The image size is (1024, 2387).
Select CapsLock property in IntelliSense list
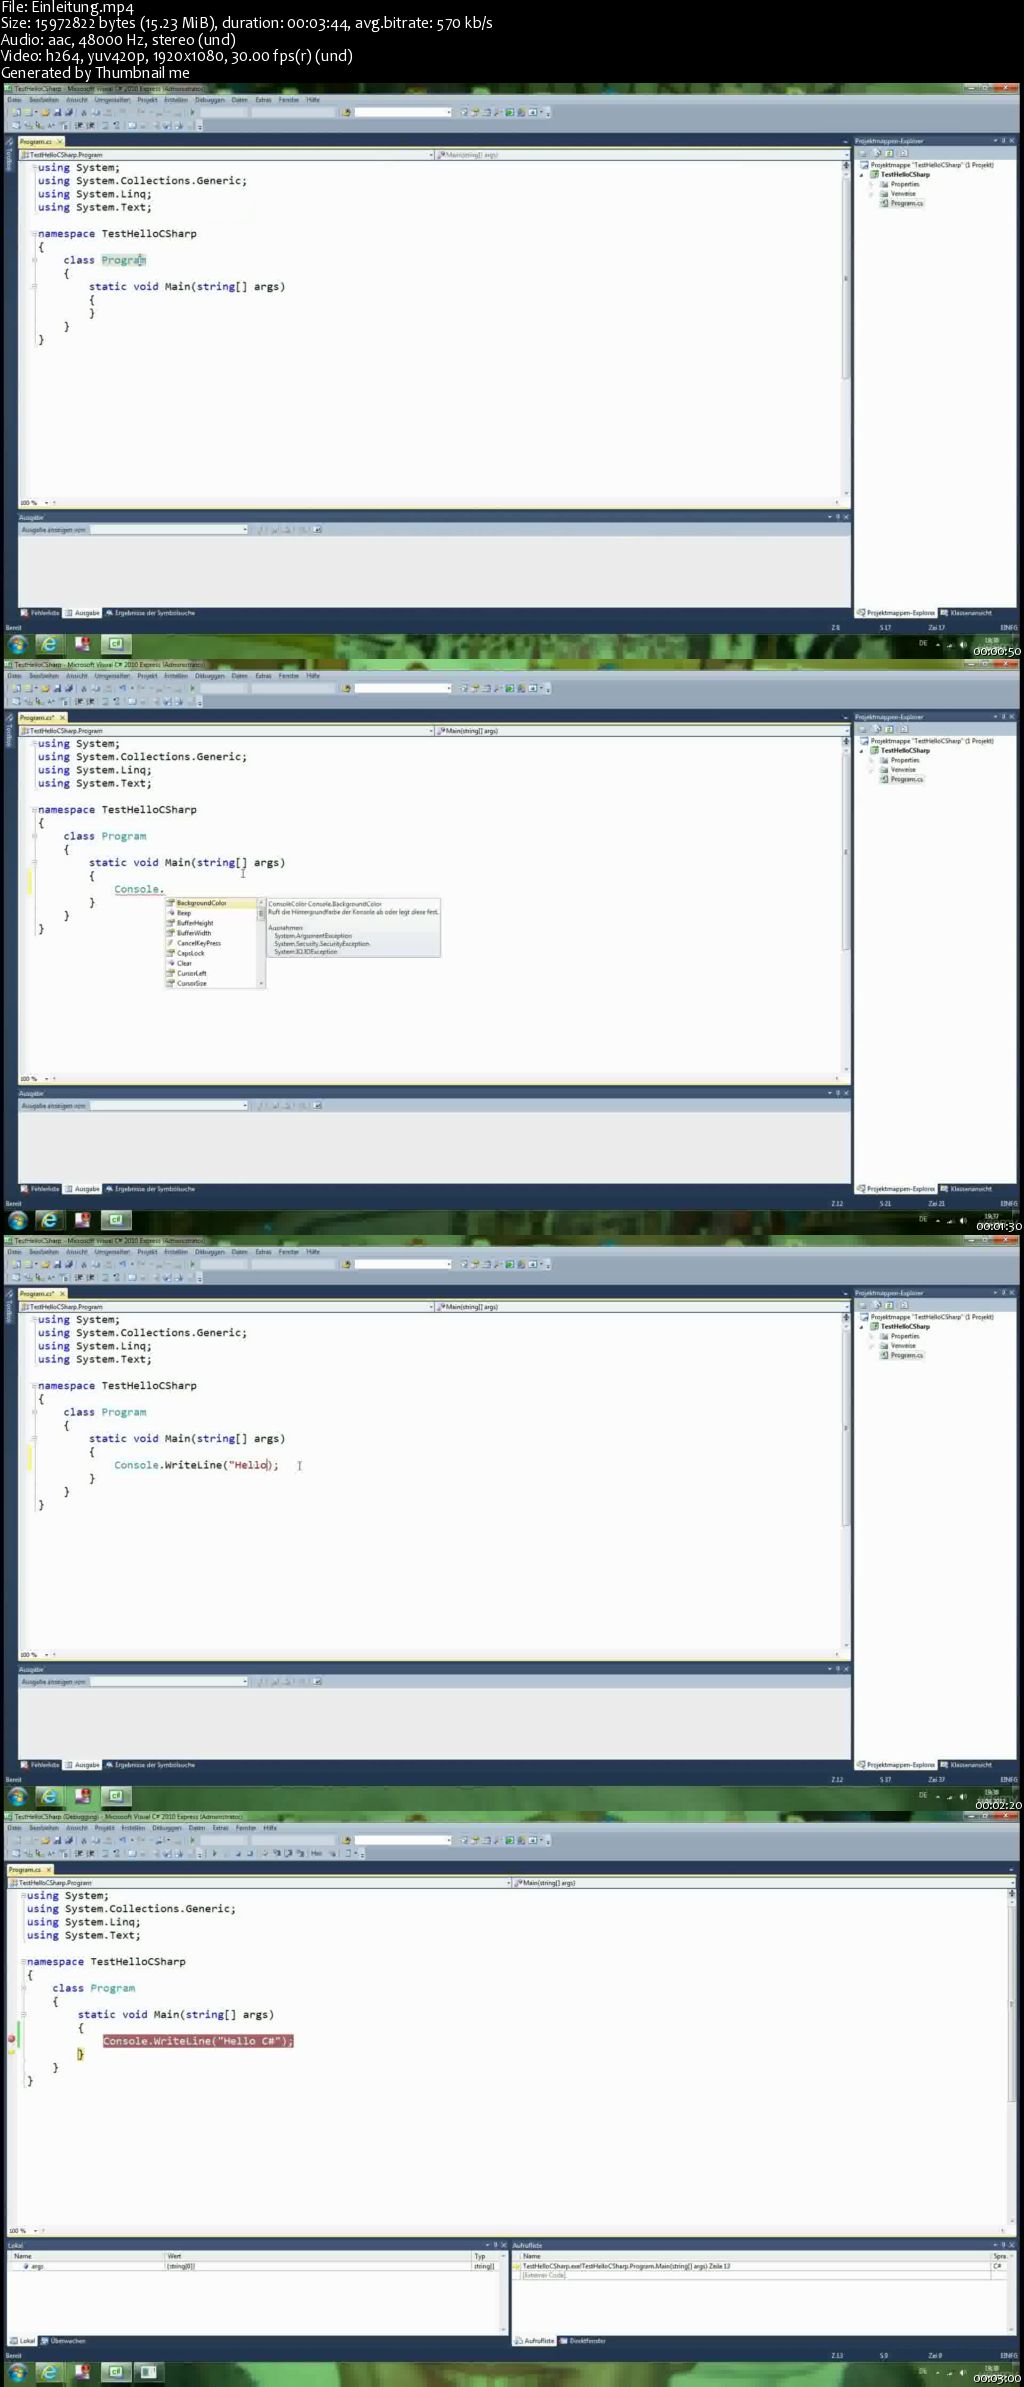[x=211, y=953]
